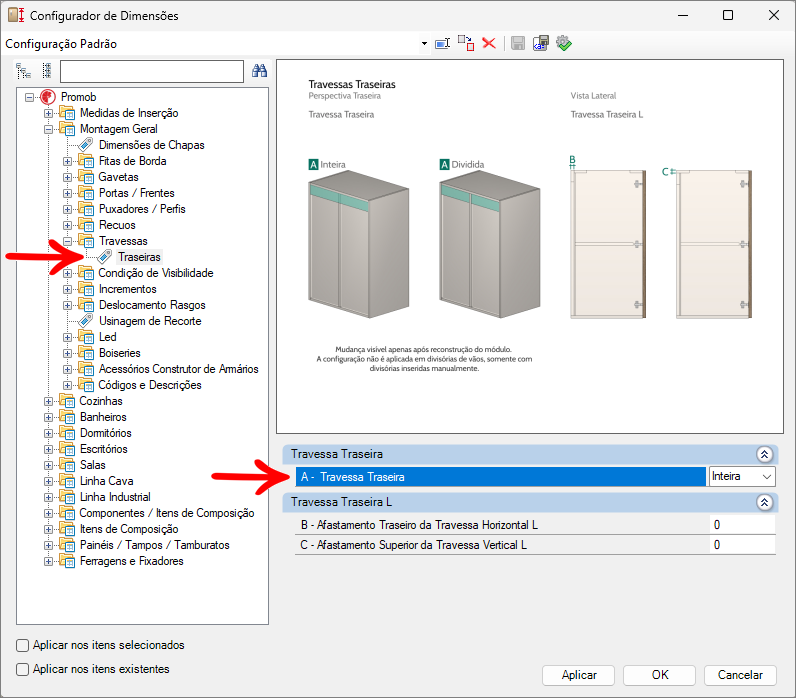Click the Inteira cabinet illustration
This screenshot has width=796, height=698.
[358, 245]
